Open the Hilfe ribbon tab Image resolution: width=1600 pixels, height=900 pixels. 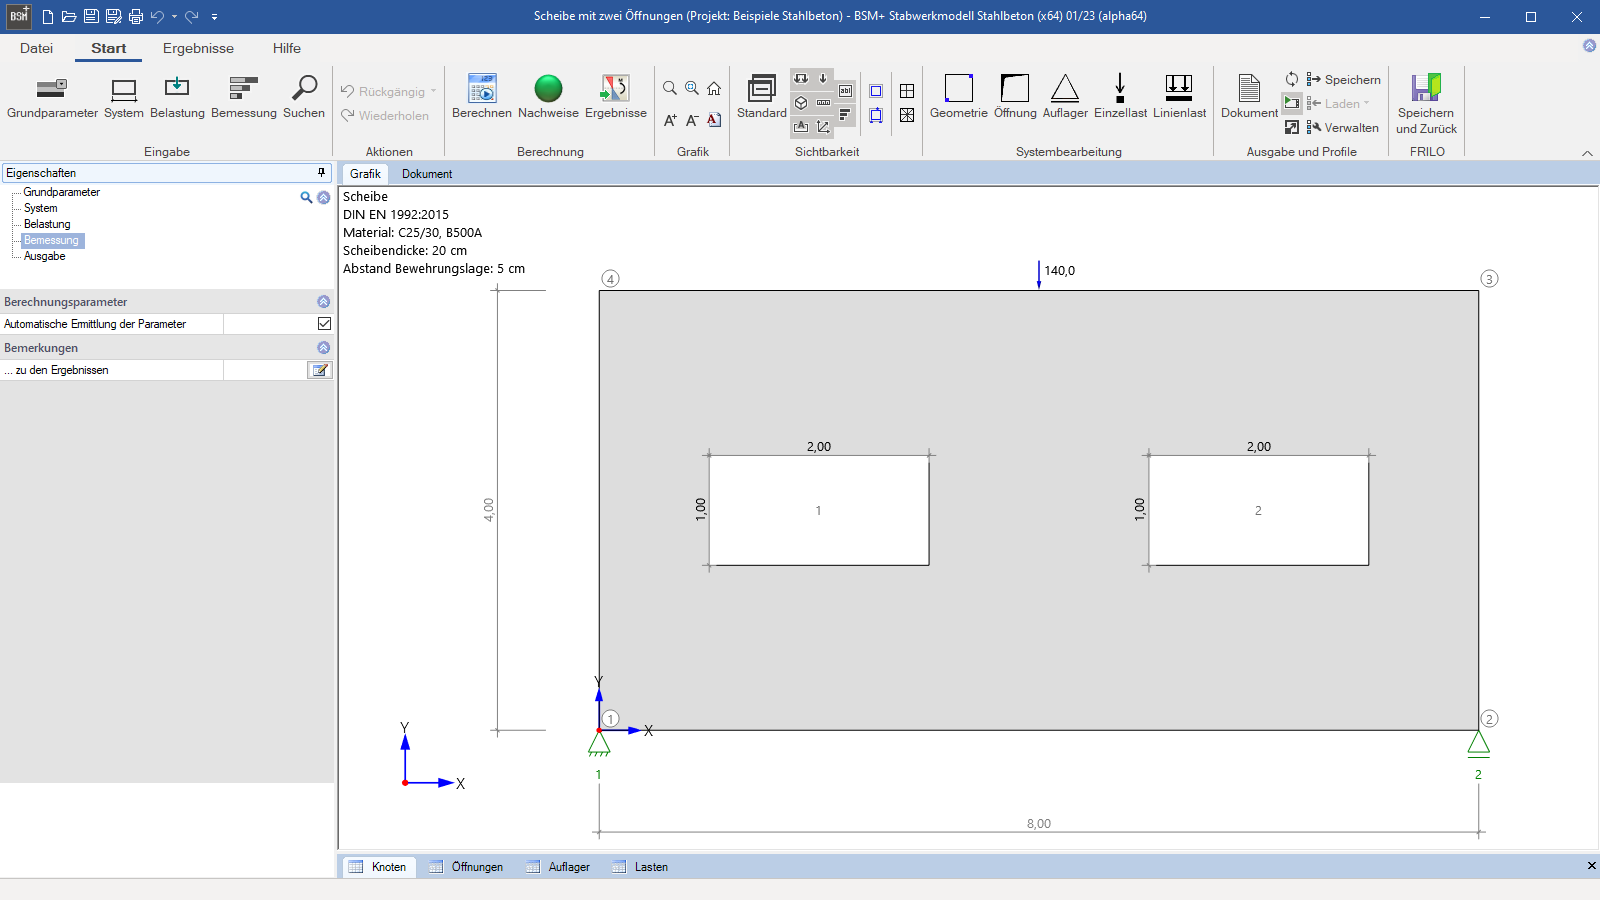coord(287,48)
